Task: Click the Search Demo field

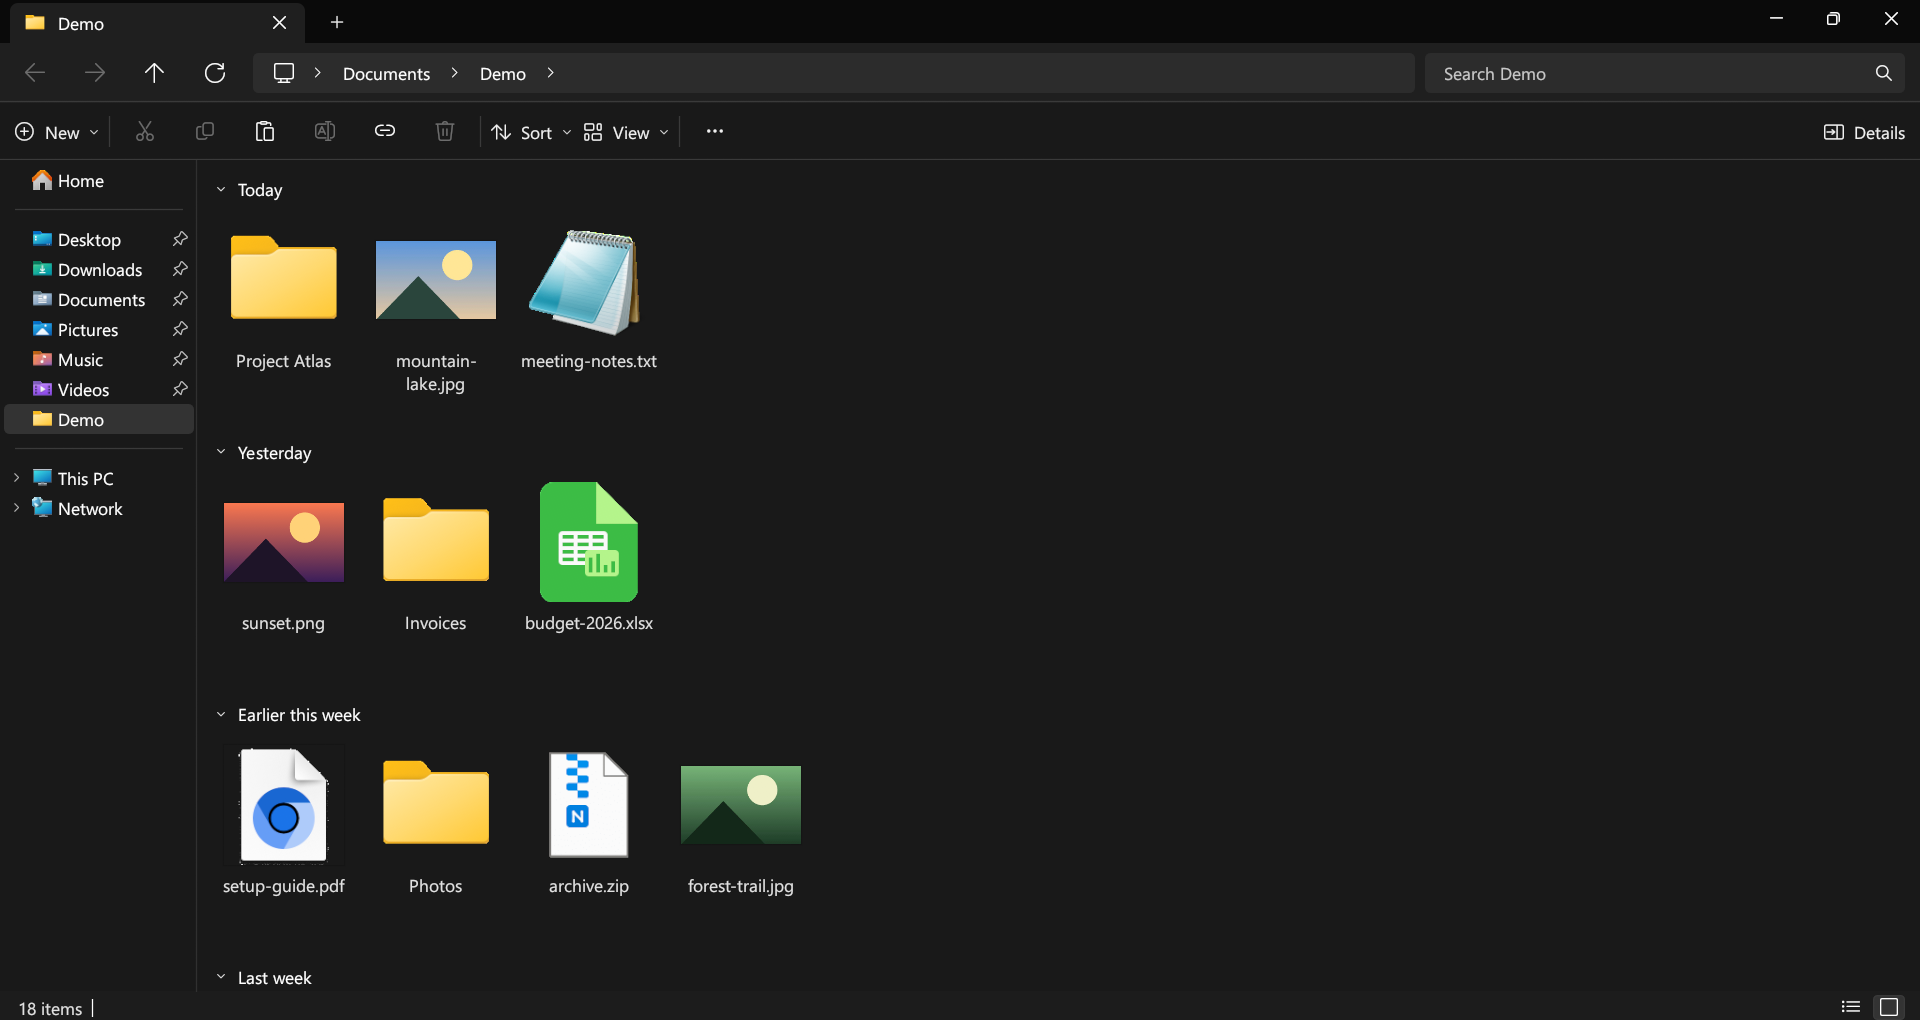Action: click(x=1664, y=73)
